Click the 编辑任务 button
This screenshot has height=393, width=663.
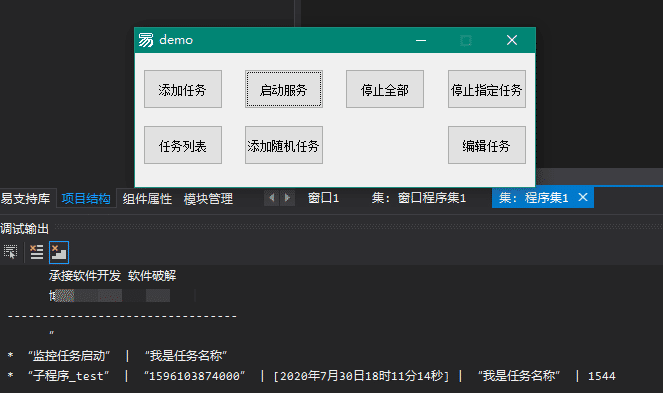pos(487,145)
